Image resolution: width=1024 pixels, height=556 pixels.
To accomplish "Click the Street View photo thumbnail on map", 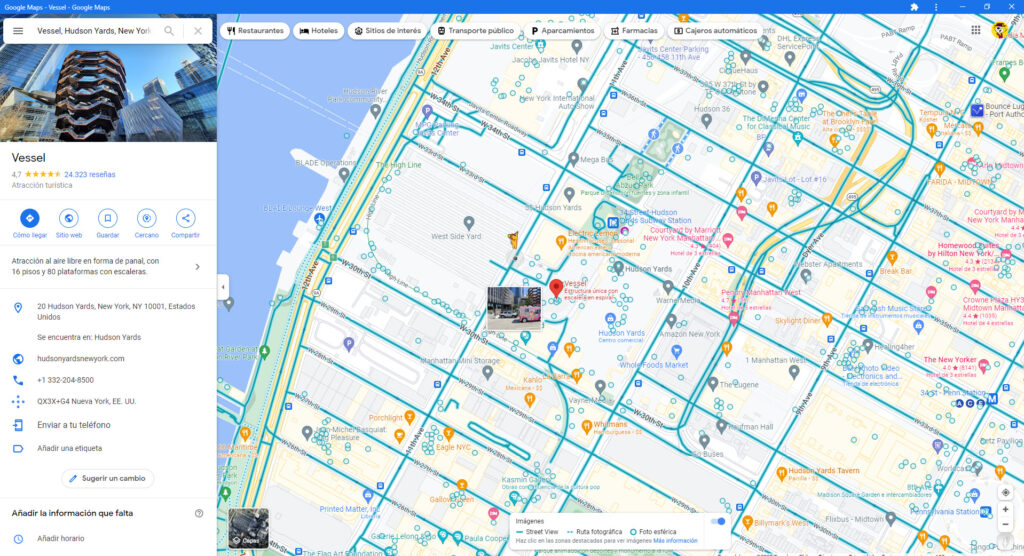I will coord(513,305).
